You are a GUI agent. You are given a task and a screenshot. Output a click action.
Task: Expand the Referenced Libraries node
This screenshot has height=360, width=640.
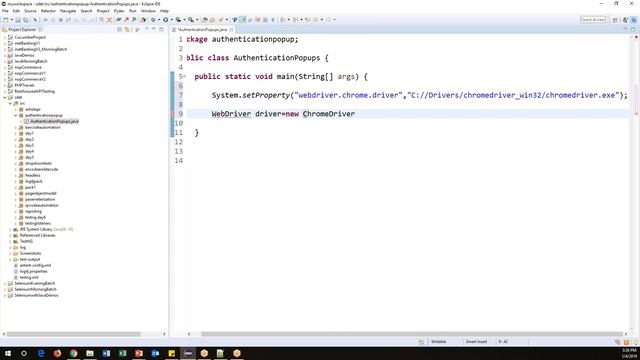tap(10, 236)
